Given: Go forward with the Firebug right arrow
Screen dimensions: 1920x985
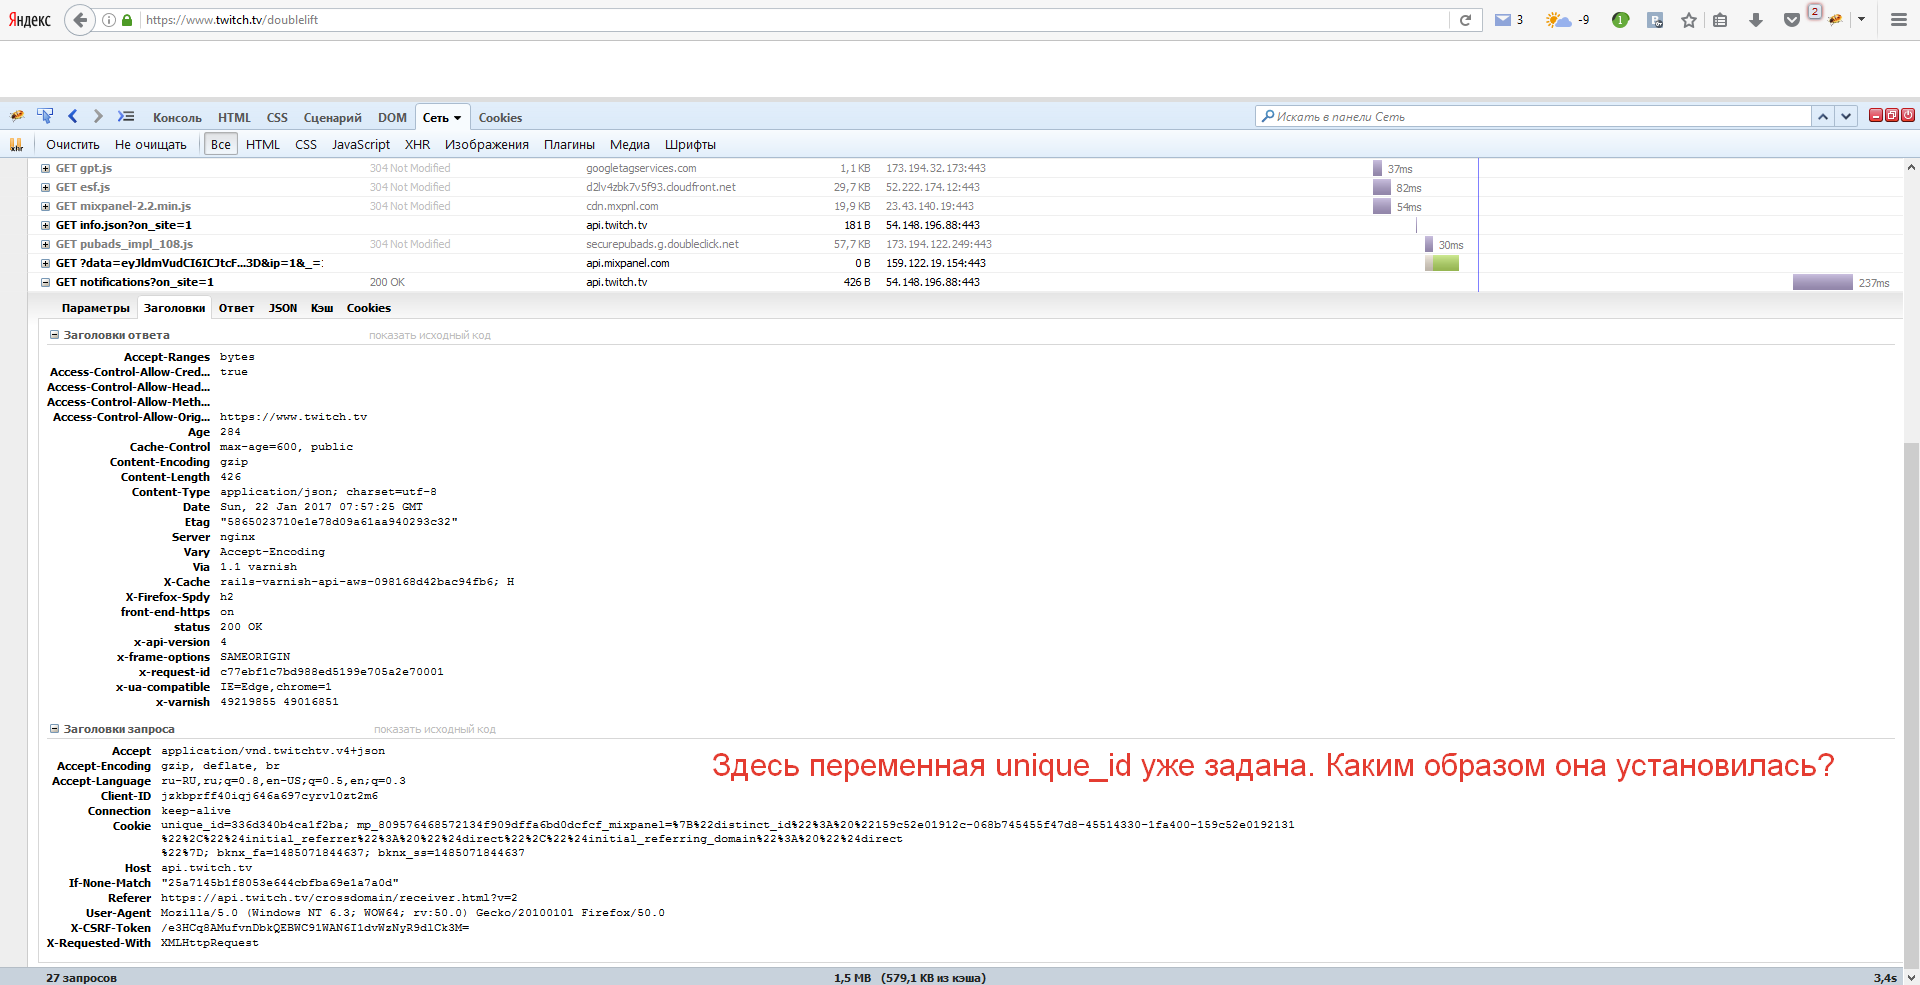Looking at the screenshot, I should click(97, 116).
